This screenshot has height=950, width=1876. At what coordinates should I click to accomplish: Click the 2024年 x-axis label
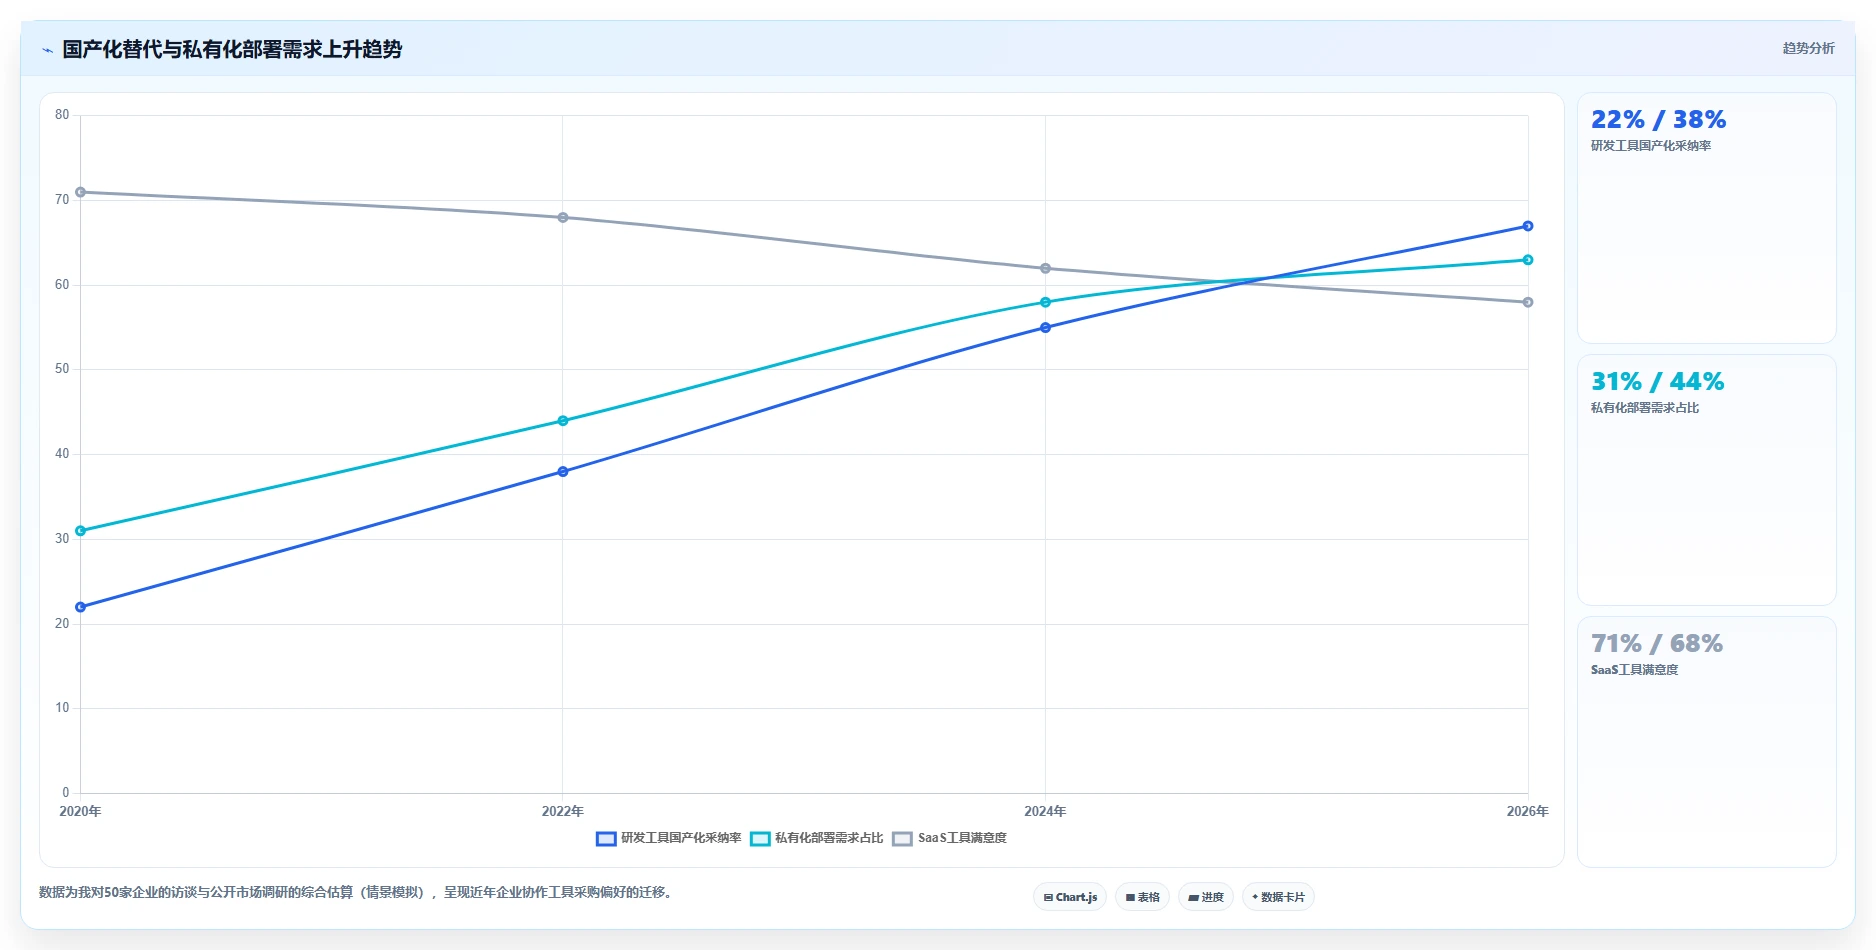pos(1045,811)
